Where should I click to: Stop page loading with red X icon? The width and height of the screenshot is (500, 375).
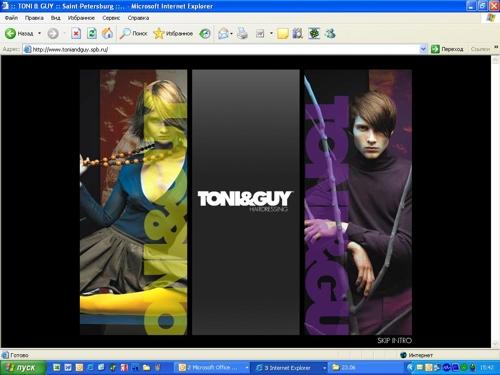[x=76, y=33]
